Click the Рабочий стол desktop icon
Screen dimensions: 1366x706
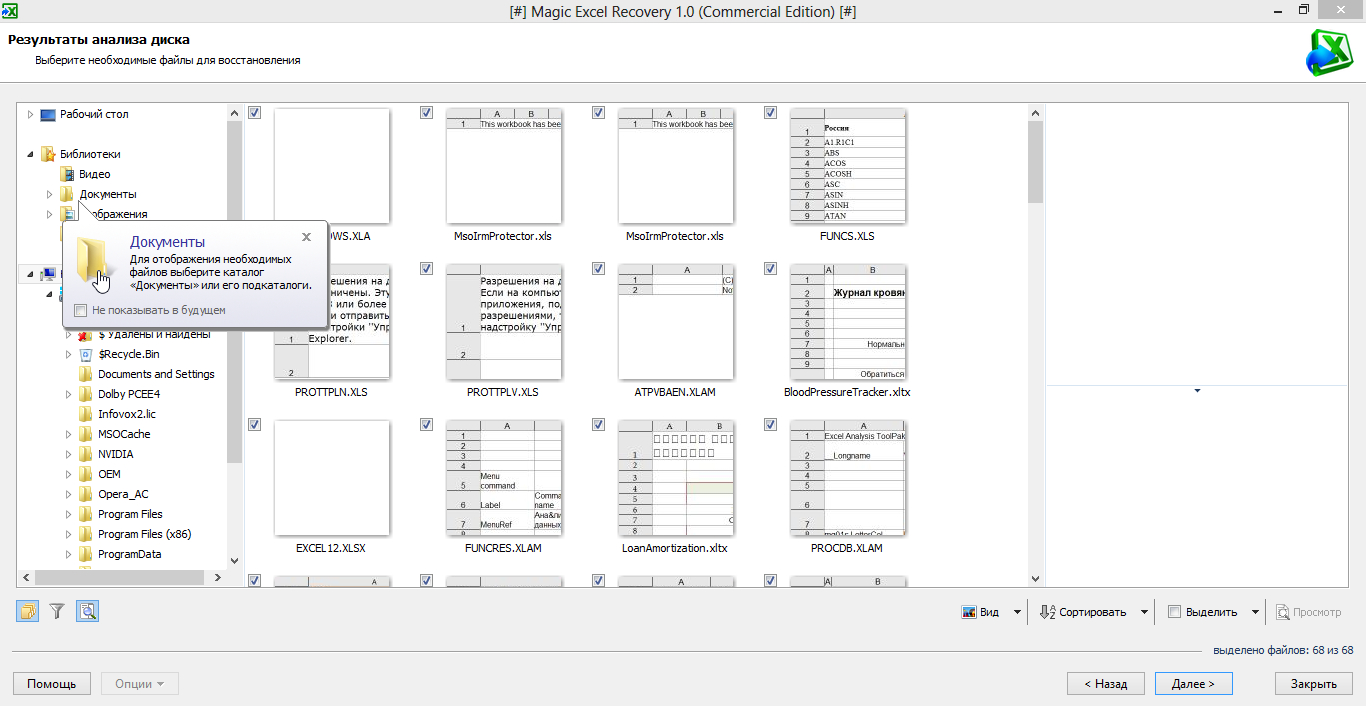coord(48,114)
